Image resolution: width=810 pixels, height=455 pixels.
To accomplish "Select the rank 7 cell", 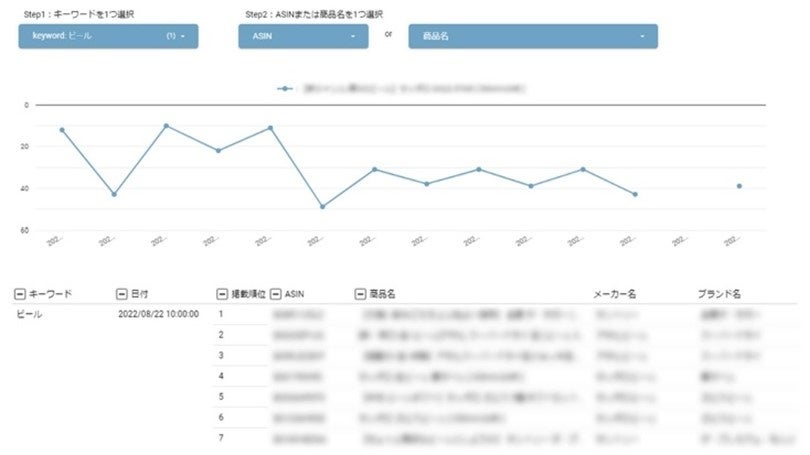I will (x=221, y=438).
